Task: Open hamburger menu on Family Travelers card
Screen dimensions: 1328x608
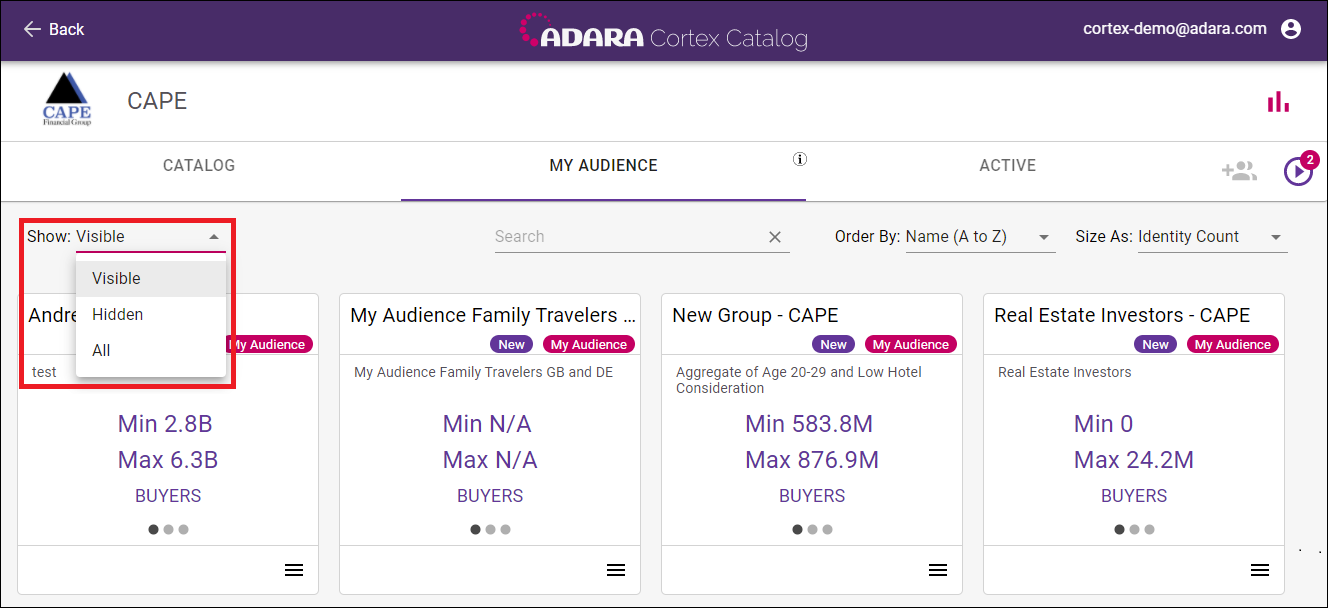Action: [x=616, y=570]
